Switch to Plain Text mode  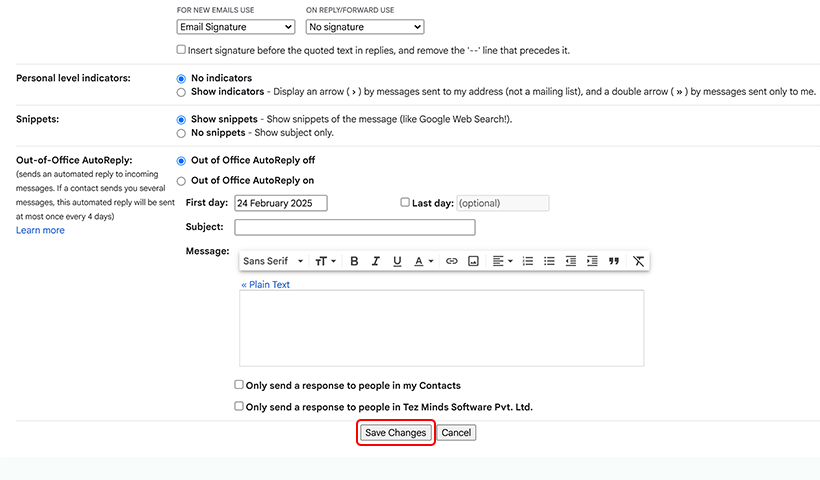(265, 284)
